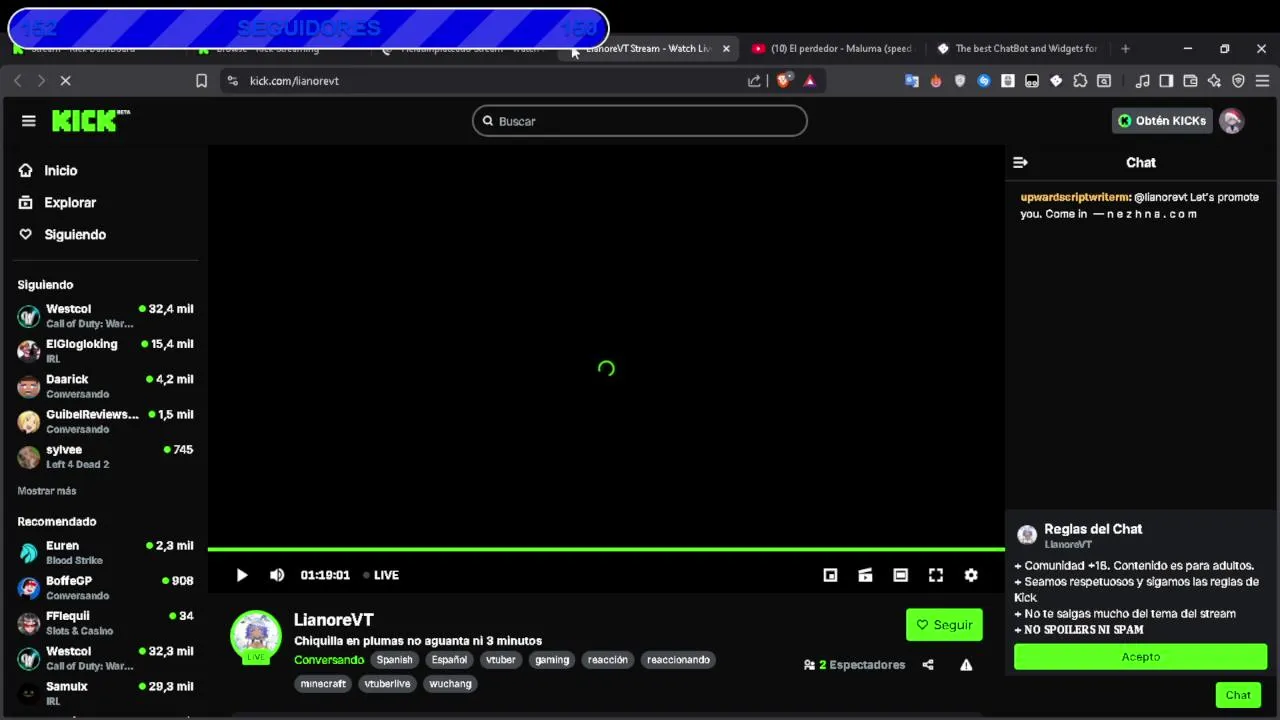Screen dimensions: 1280x720
Task: Click the green Chat button
Action: coord(1238,695)
